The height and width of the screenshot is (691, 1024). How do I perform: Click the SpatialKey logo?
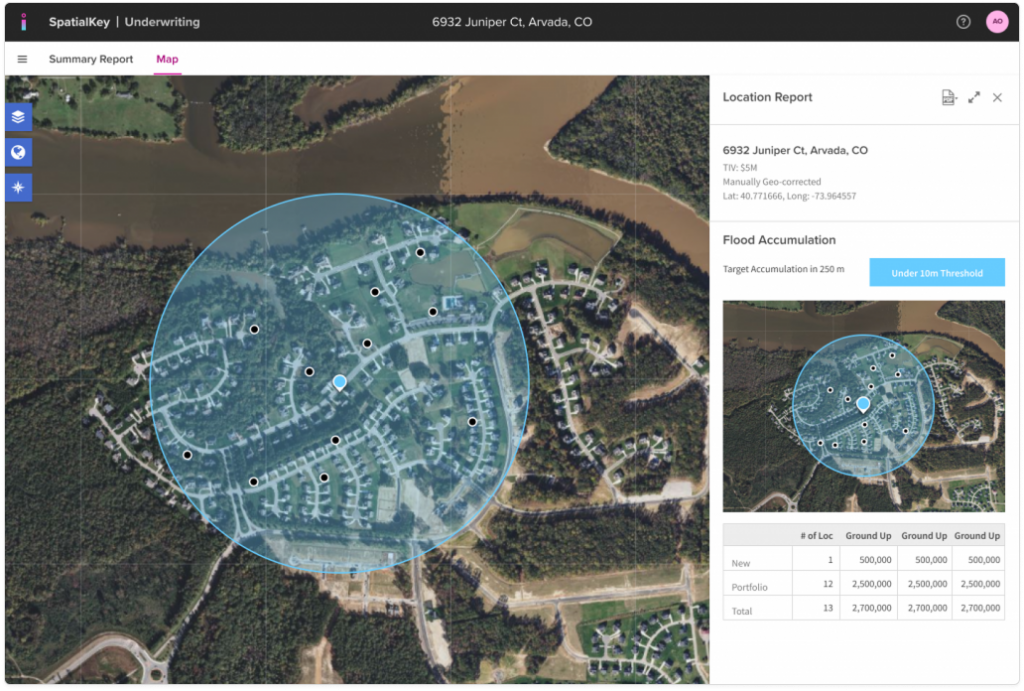point(24,21)
